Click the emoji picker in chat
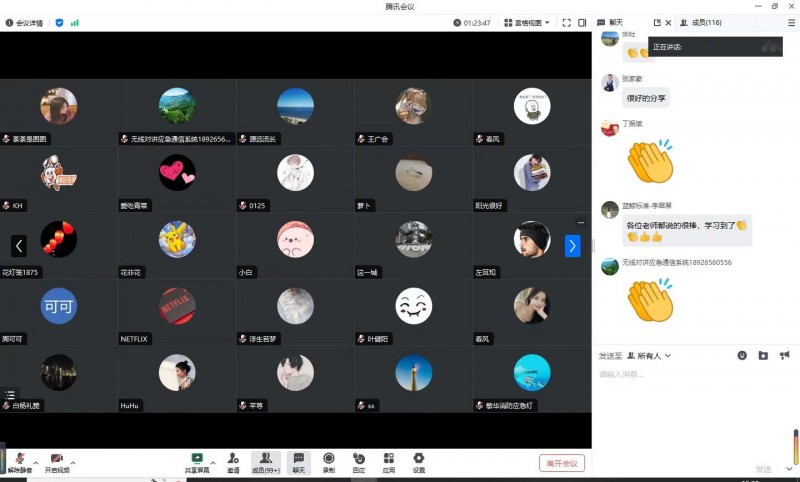The width and height of the screenshot is (800, 482). [x=742, y=355]
